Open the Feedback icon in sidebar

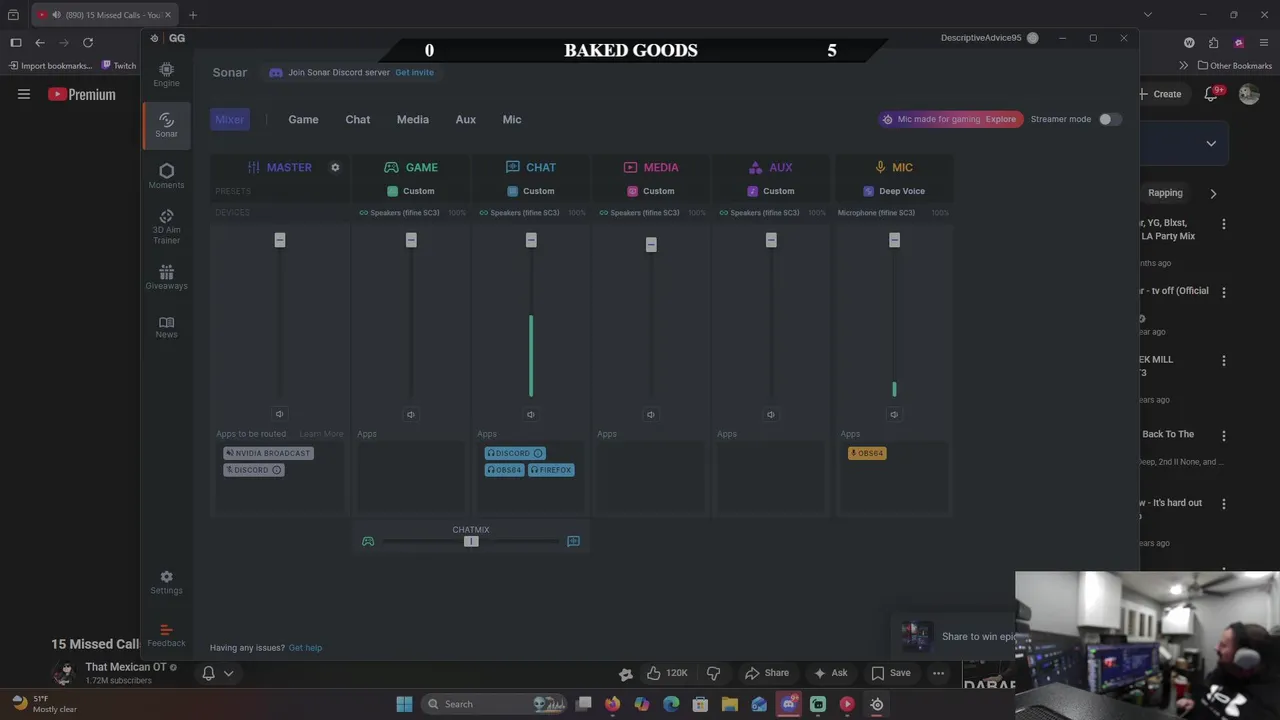tap(166, 635)
